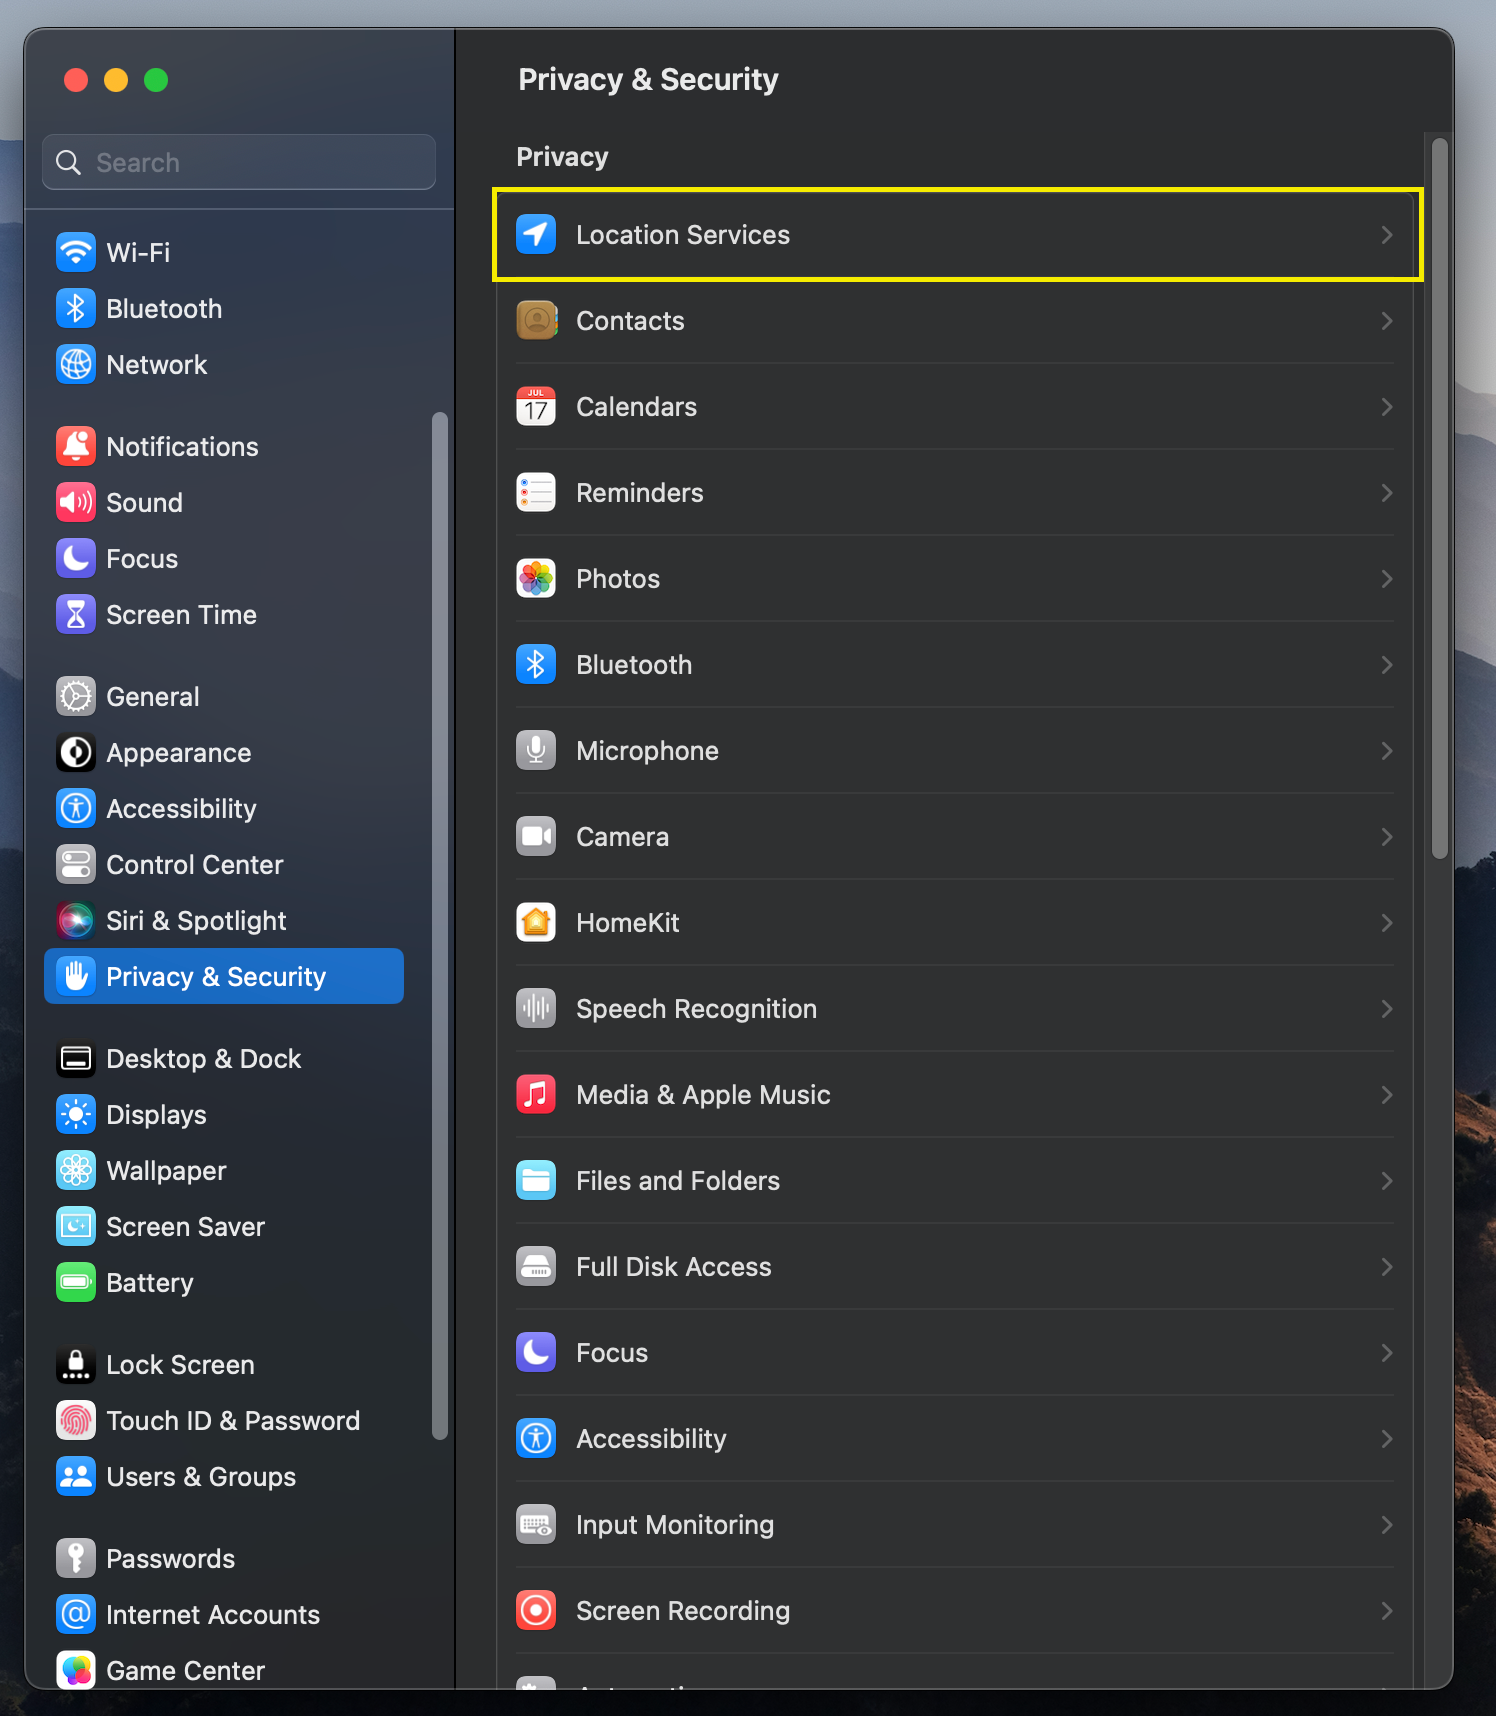Open Desktop & Dock settings

point(224,1058)
